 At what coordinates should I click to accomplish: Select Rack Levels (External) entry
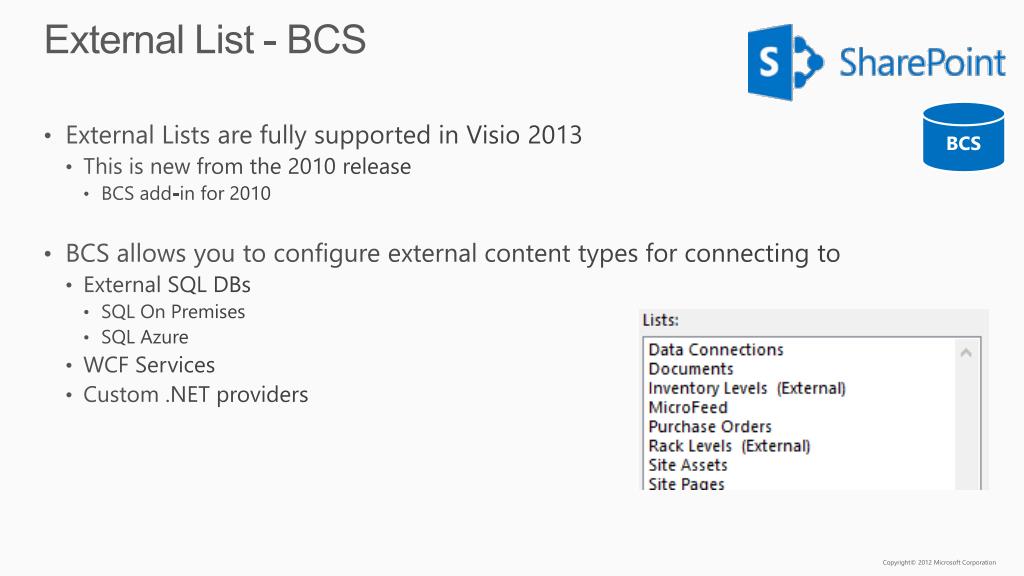tap(729, 446)
